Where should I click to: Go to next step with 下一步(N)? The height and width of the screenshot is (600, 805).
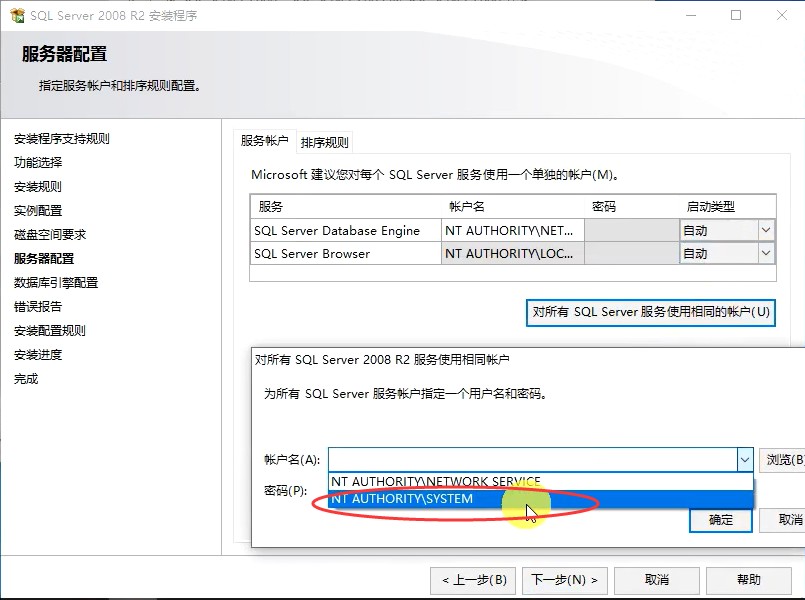564,580
